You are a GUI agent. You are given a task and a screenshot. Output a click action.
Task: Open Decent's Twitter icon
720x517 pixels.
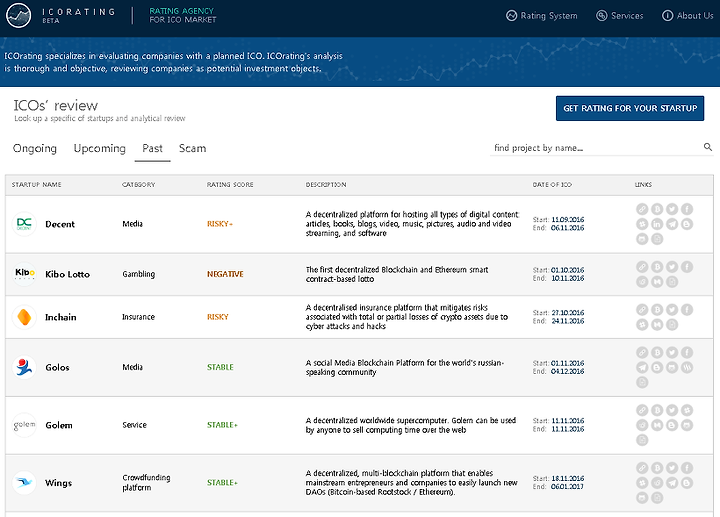coord(672,209)
